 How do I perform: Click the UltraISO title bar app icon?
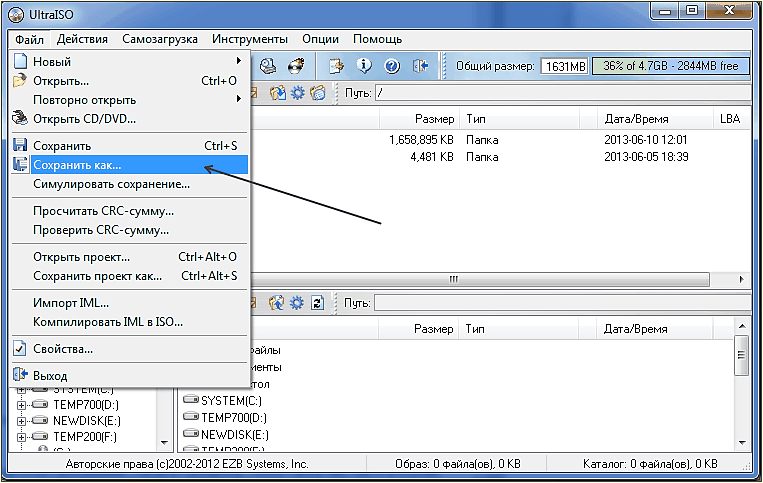[16, 15]
